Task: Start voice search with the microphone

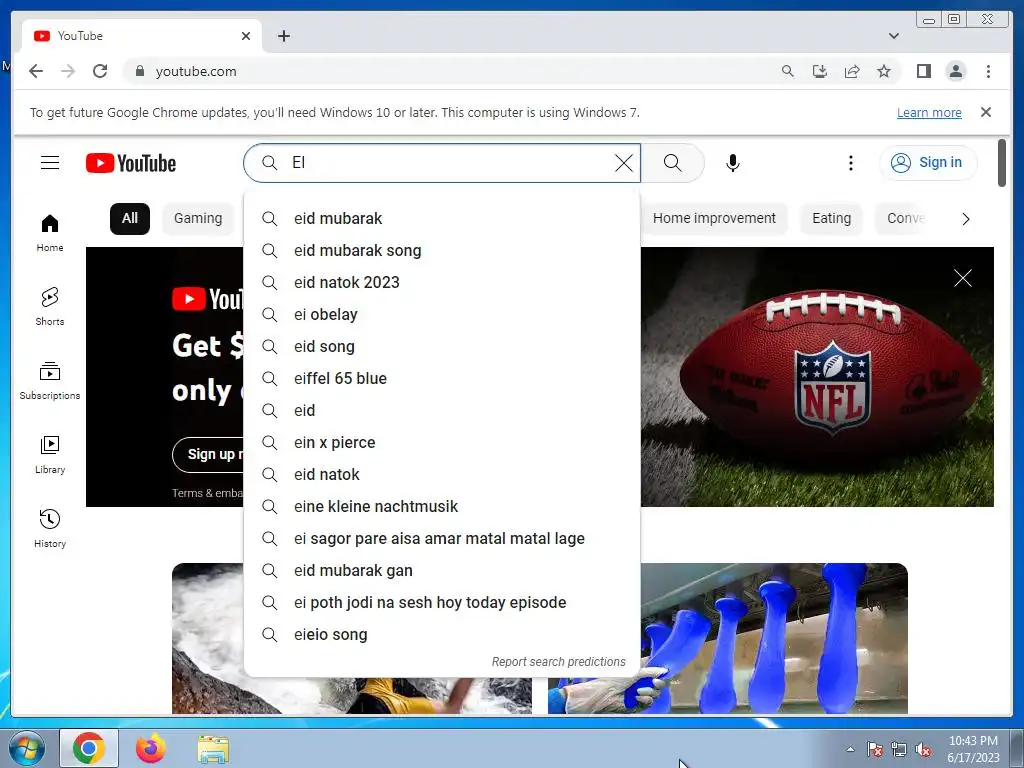Action: pyautogui.click(x=733, y=163)
